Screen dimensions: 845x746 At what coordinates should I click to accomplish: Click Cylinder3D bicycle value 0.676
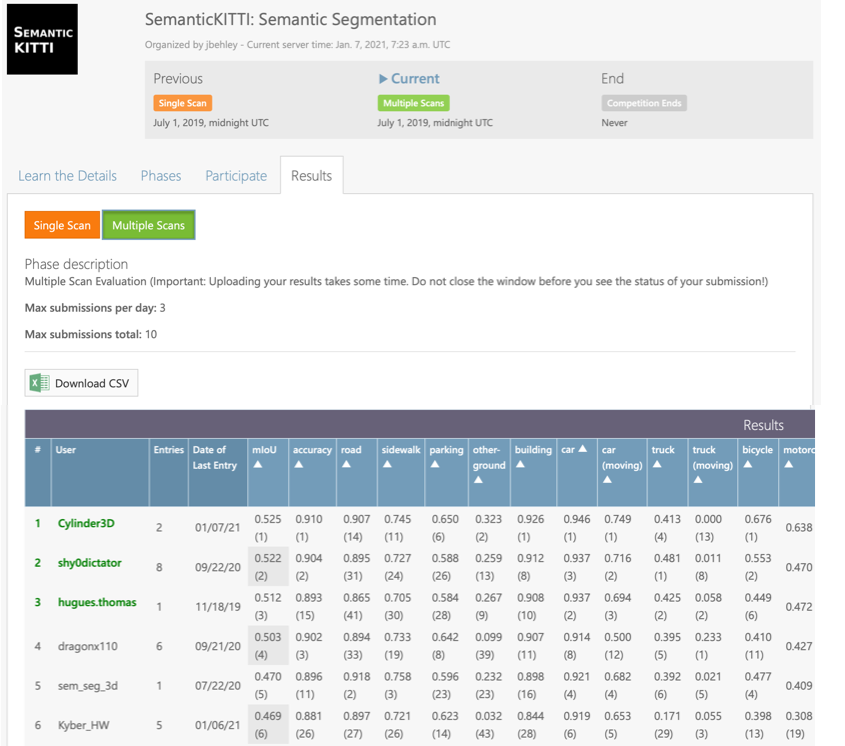pyautogui.click(x=758, y=519)
